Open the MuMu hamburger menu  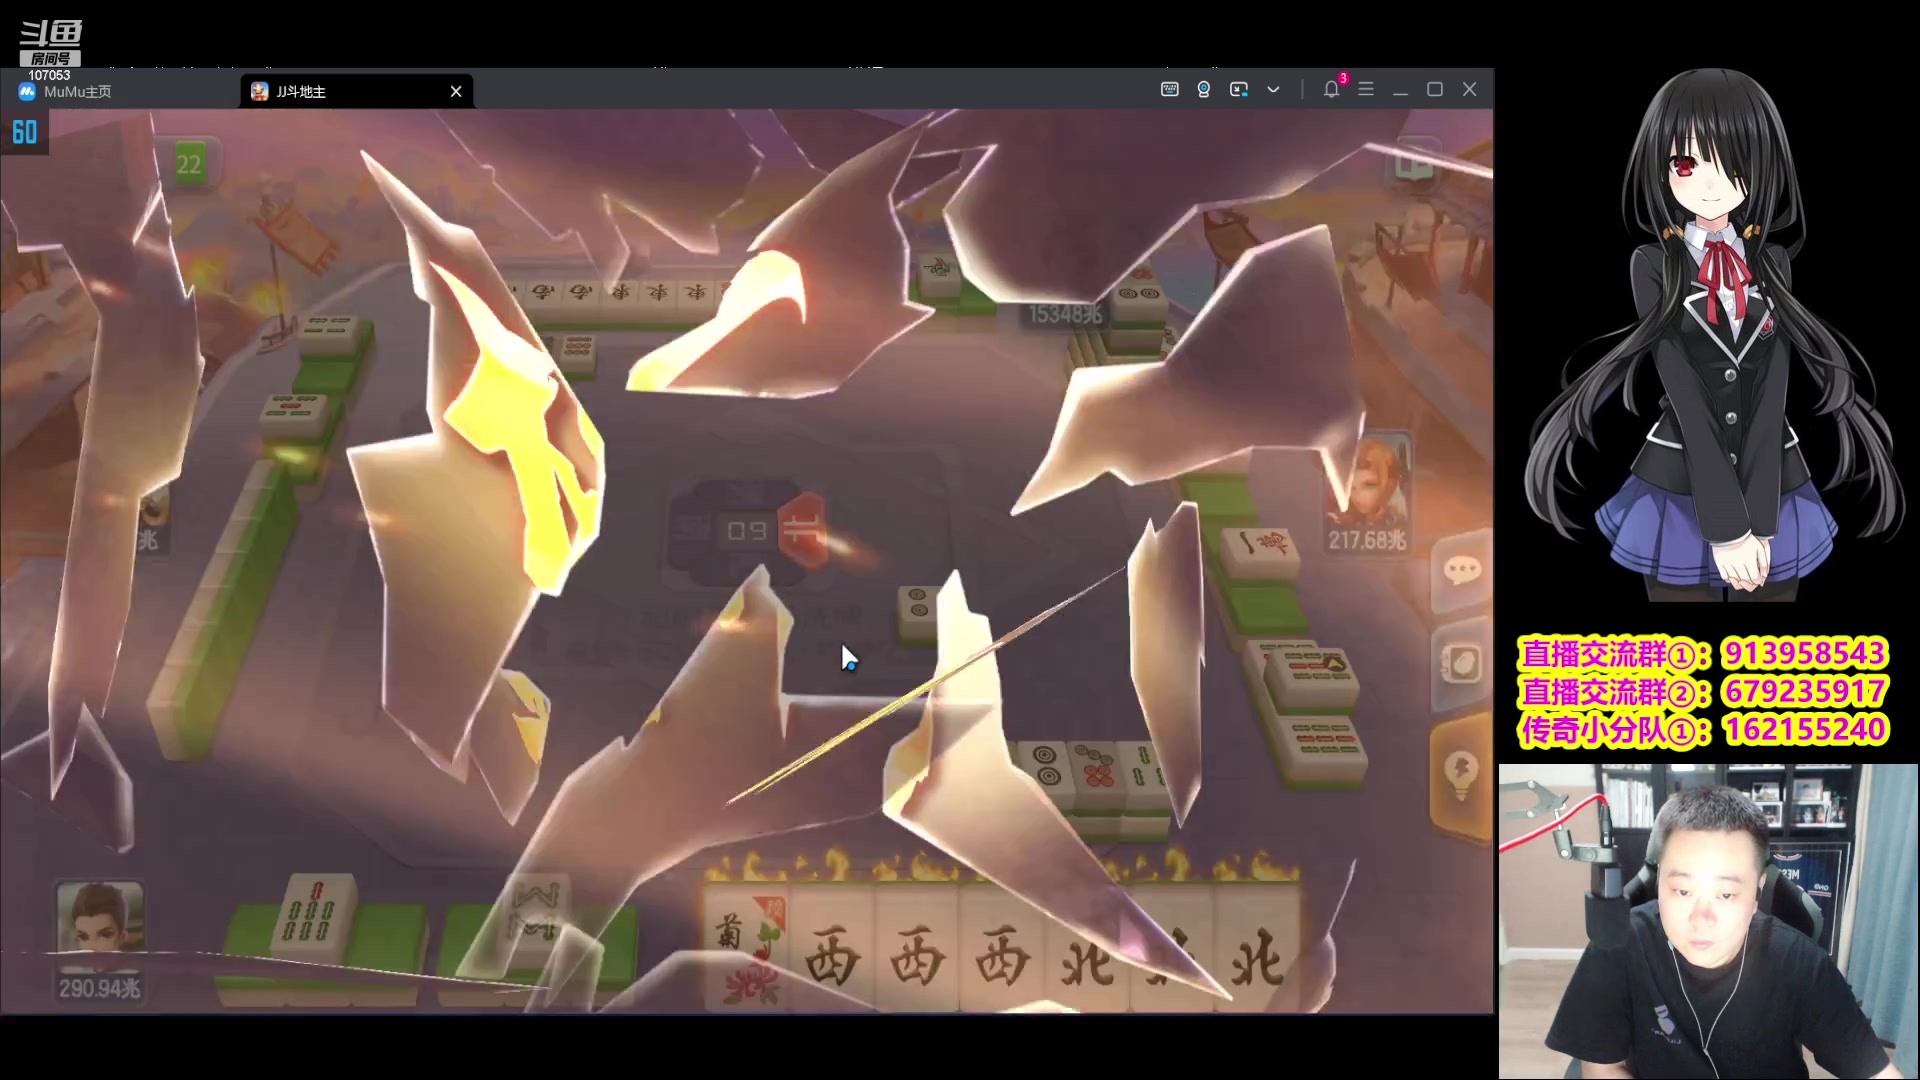coord(1366,90)
